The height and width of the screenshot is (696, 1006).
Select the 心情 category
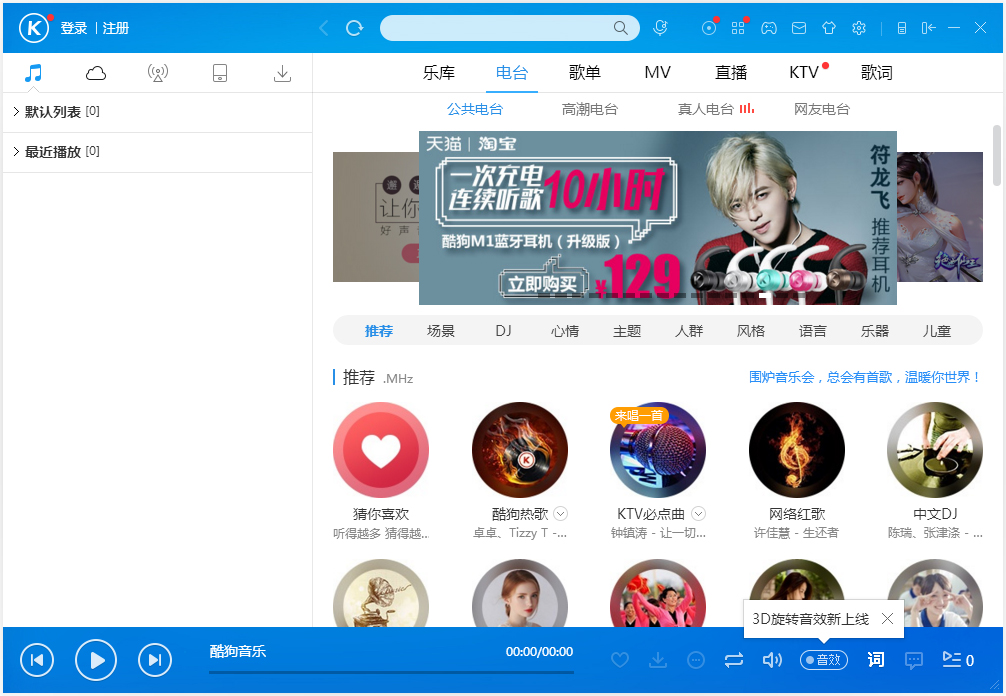(565, 331)
